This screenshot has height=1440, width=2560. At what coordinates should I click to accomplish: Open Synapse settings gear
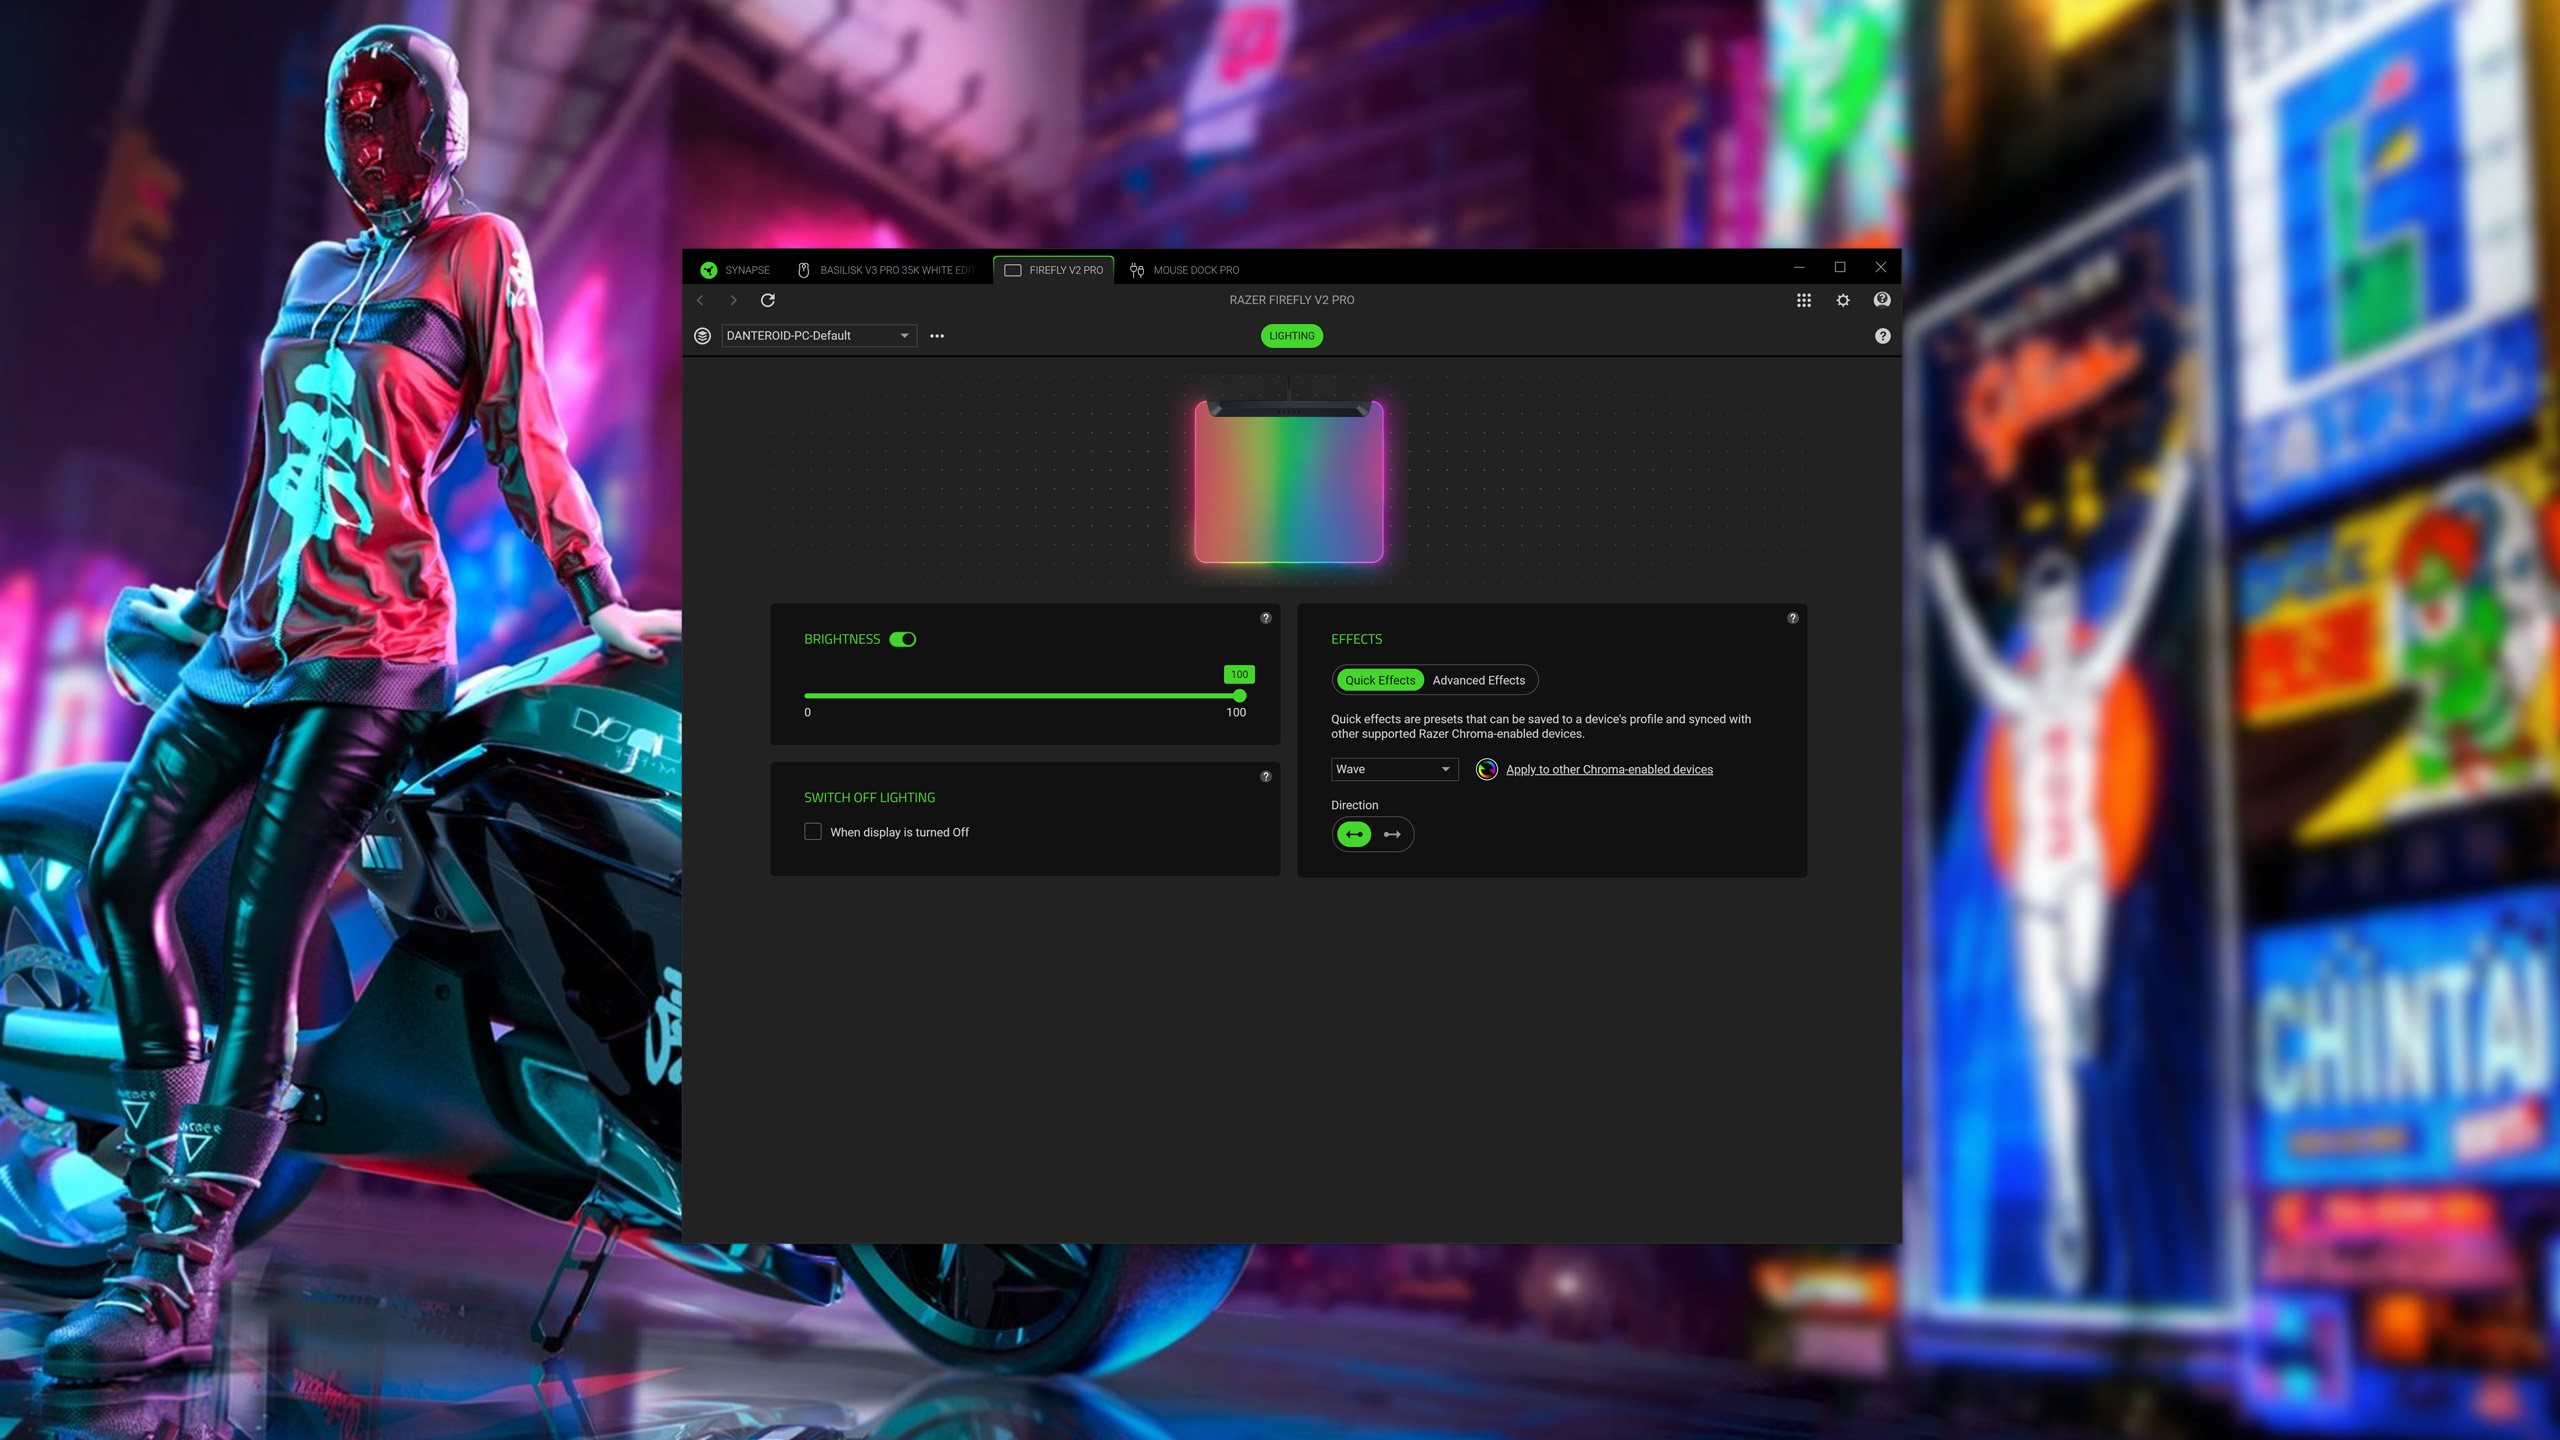[1843, 300]
